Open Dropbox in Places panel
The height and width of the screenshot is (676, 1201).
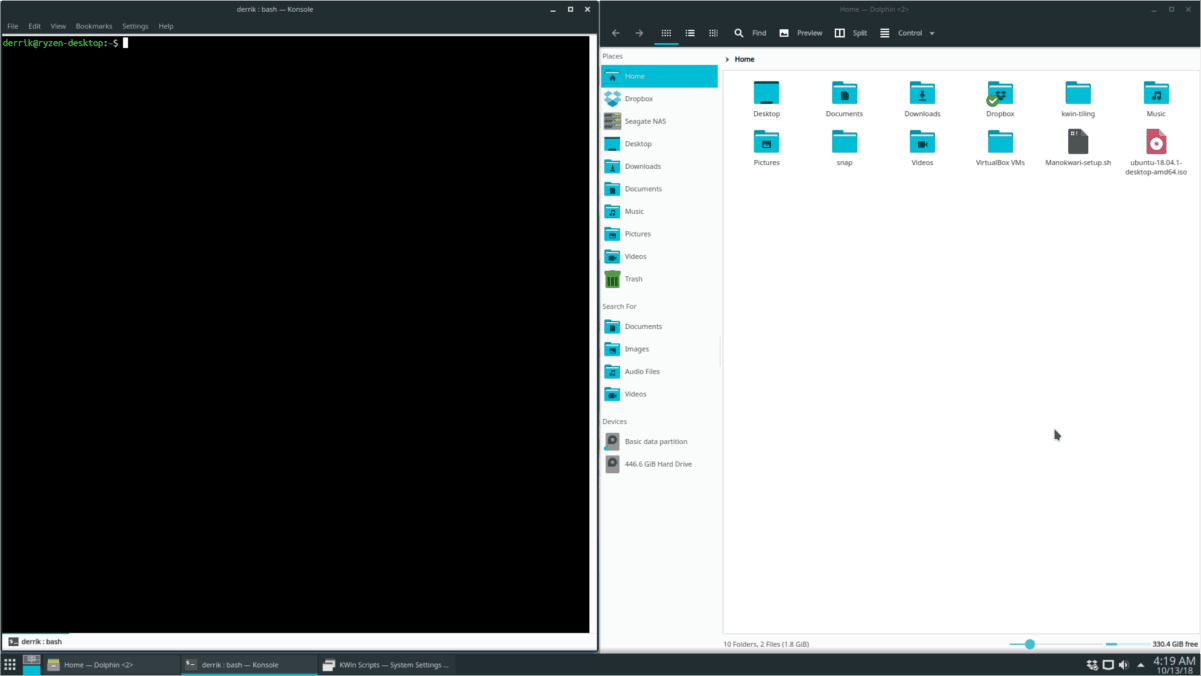(x=660, y=99)
